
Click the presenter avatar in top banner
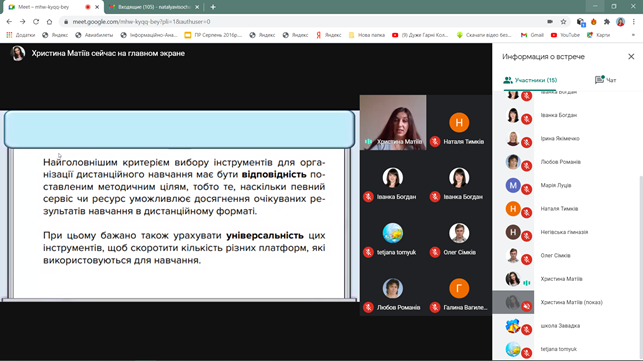point(18,53)
